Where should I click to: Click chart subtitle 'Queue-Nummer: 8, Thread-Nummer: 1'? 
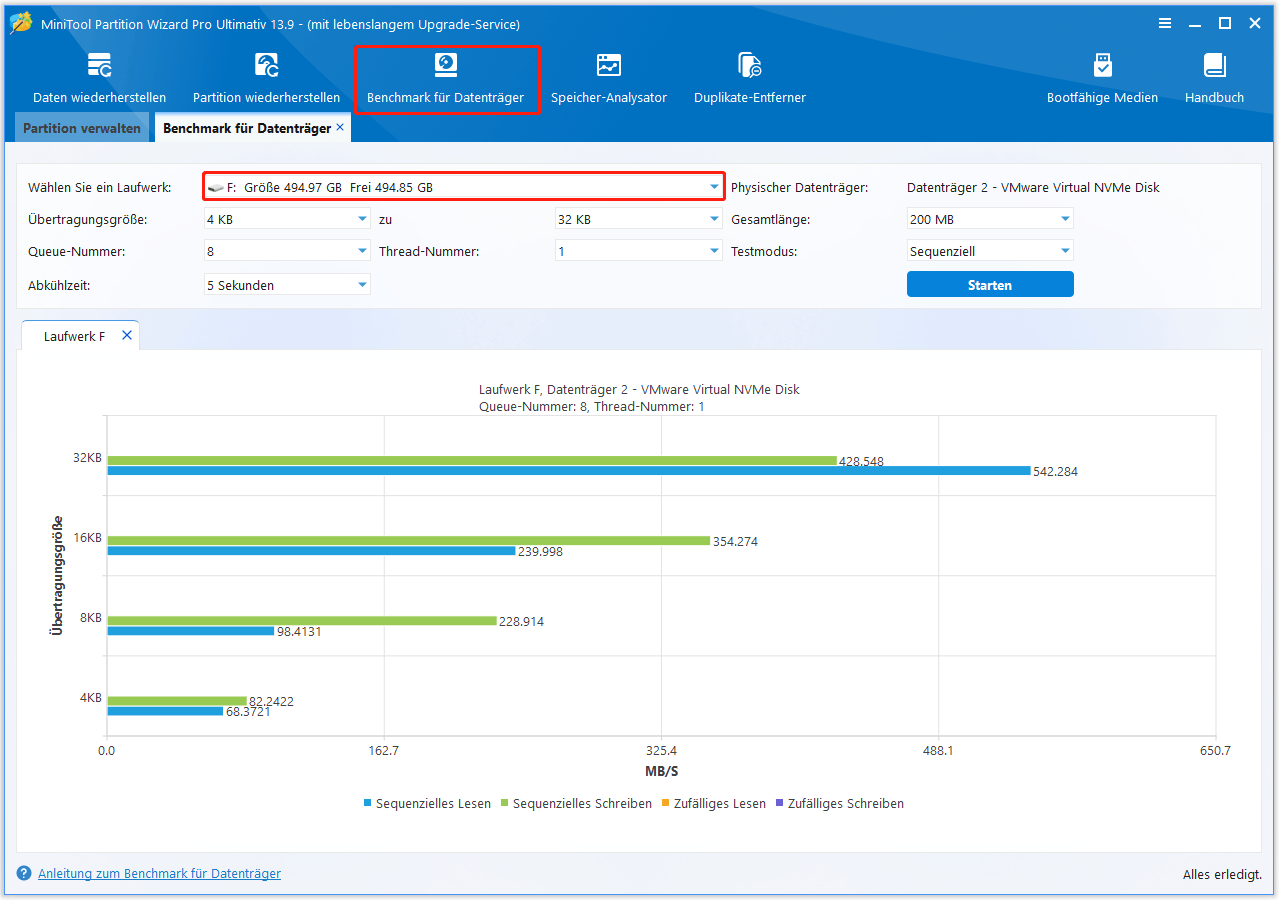click(592, 407)
